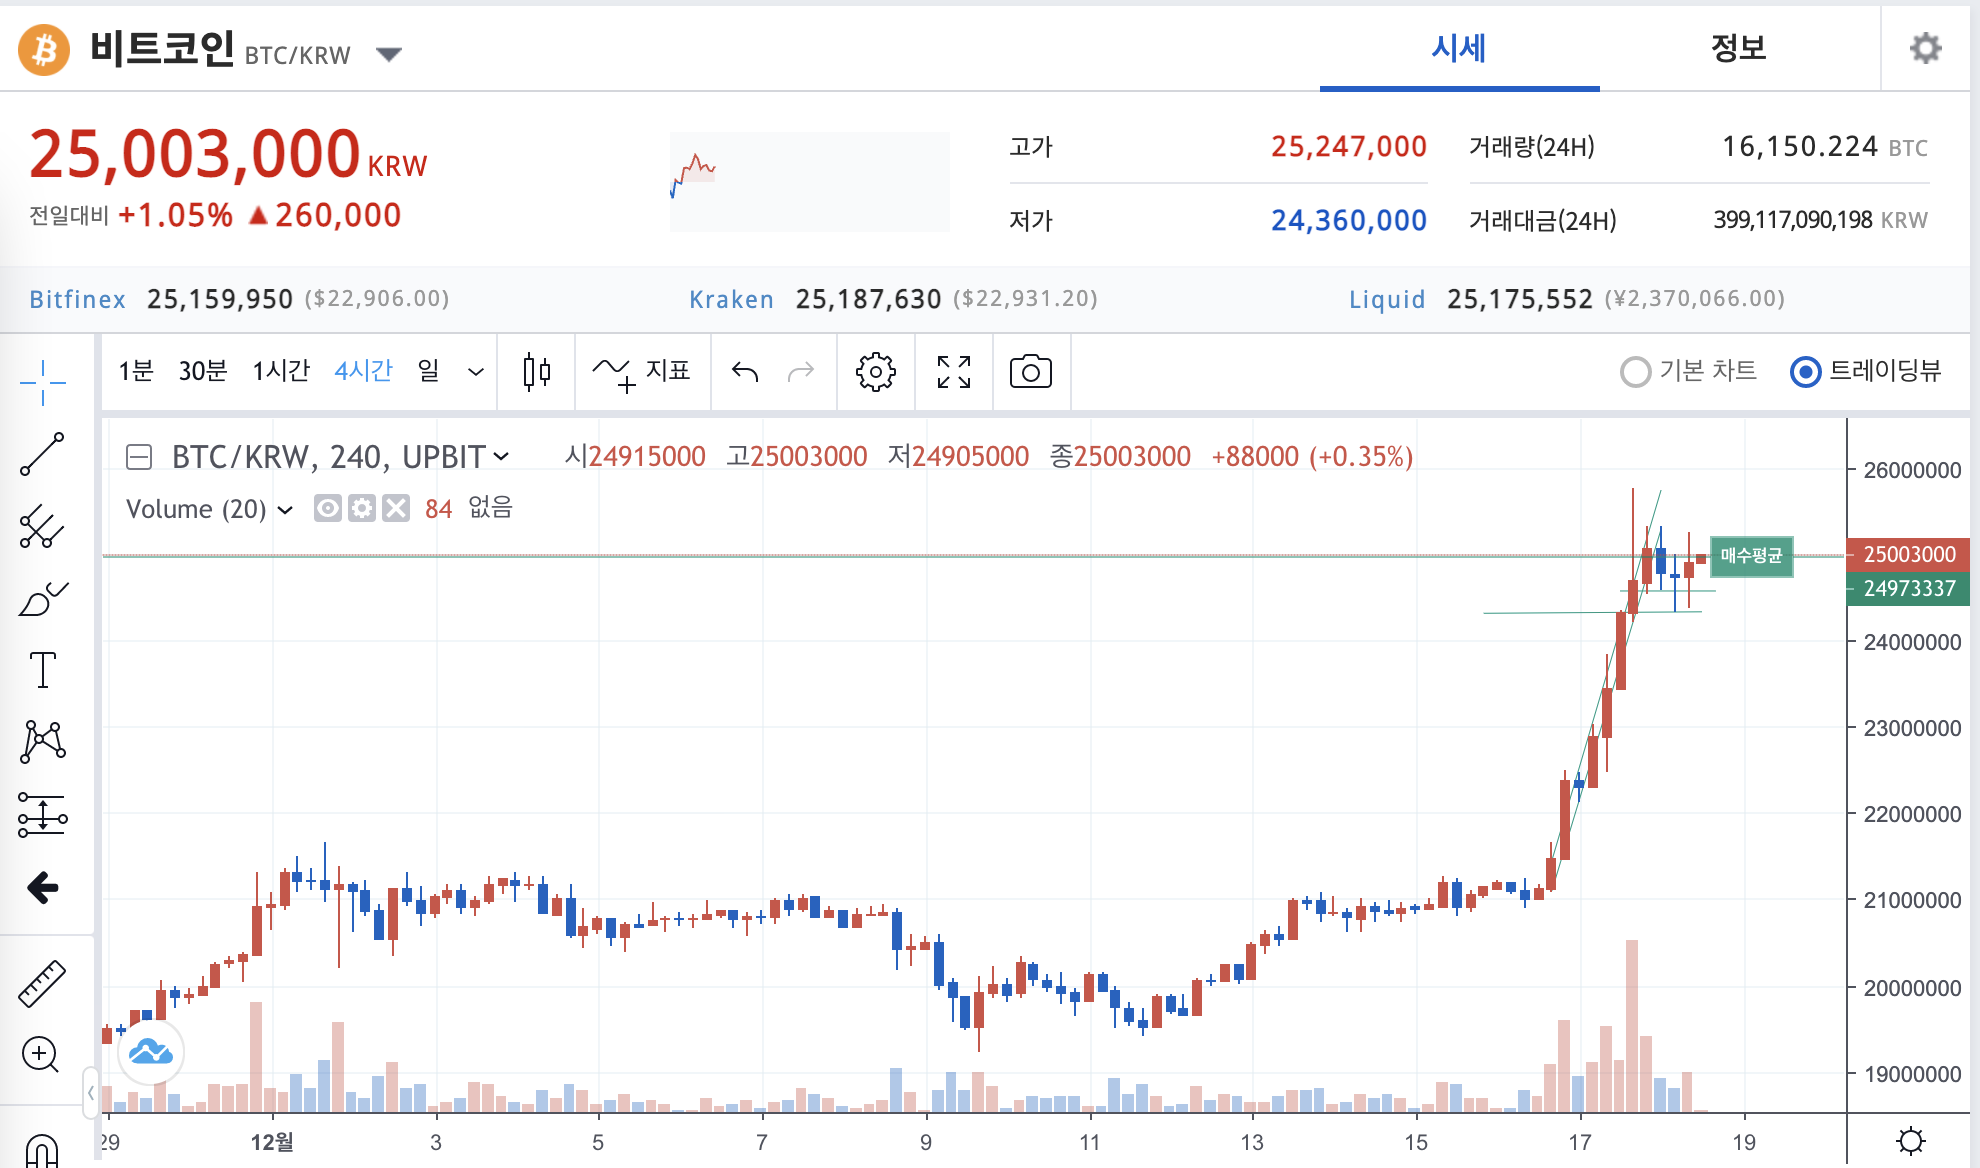The width and height of the screenshot is (1980, 1168).
Task: Select the 트레이딩뷰 radio option
Action: pos(1805,372)
